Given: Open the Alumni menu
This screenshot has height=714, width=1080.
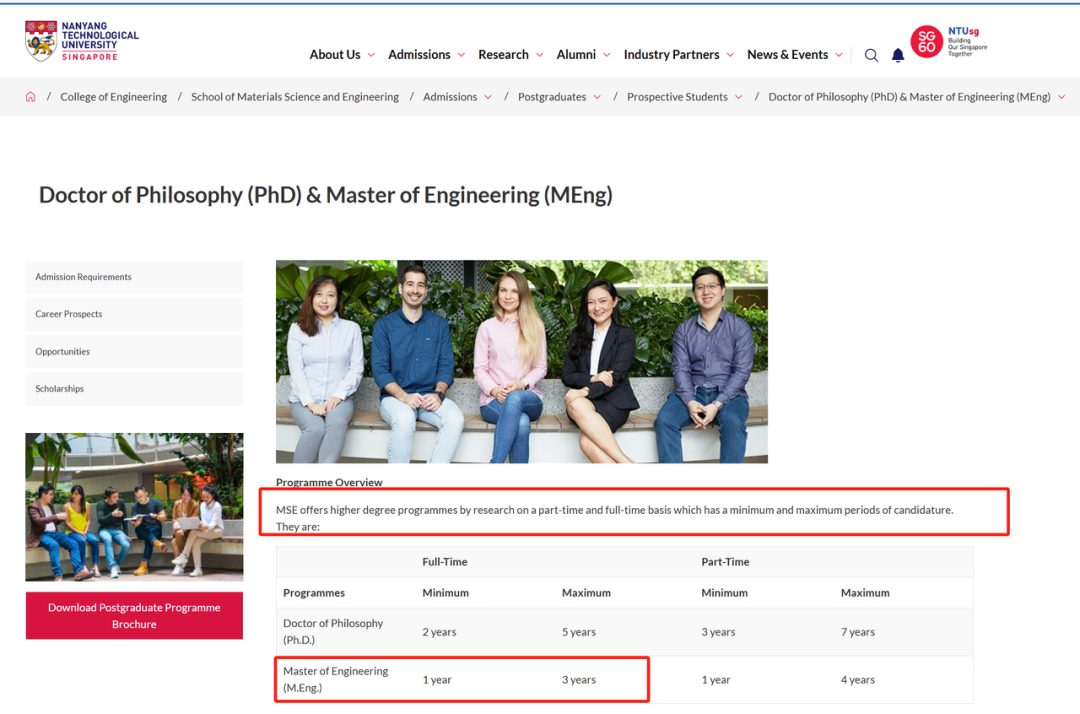Looking at the screenshot, I should point(583,55).
